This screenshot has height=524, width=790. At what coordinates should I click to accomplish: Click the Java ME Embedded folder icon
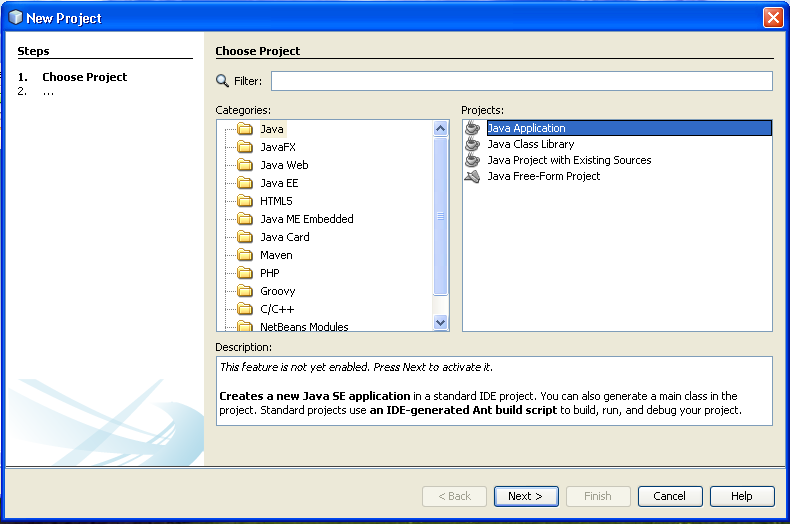point(245,219)
